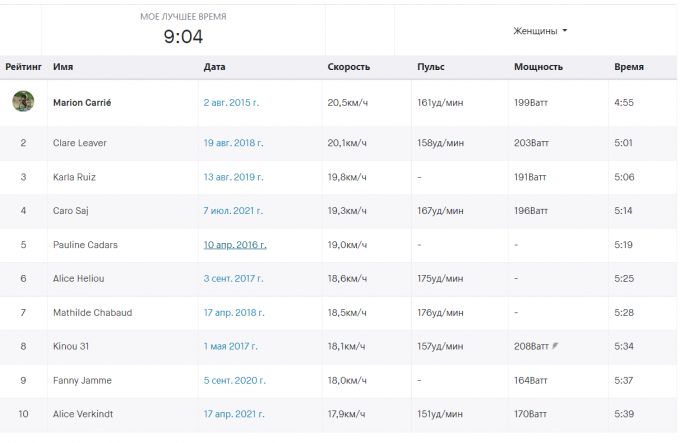This screenshot has width=680, height=443.
Task: Open Kinou 31's 1 мая 2017 г. activity
Action: pyautogui.click(x=231, y=347)
